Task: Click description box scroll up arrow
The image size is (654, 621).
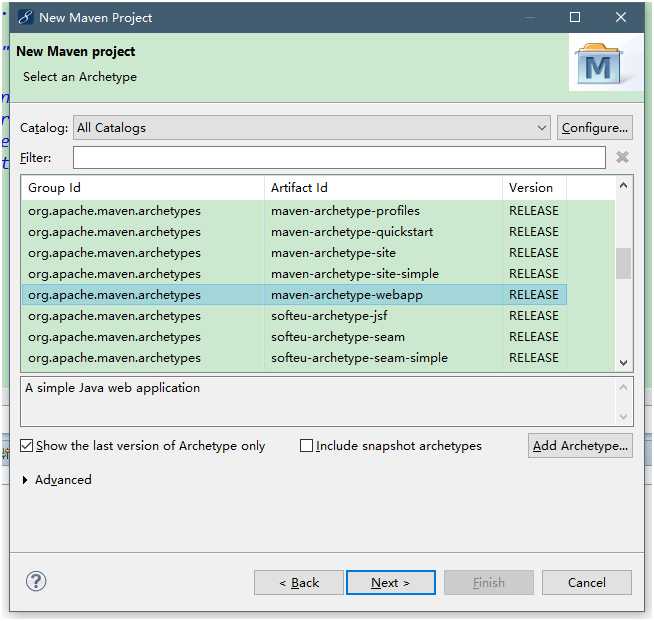Action: point(624,388)
